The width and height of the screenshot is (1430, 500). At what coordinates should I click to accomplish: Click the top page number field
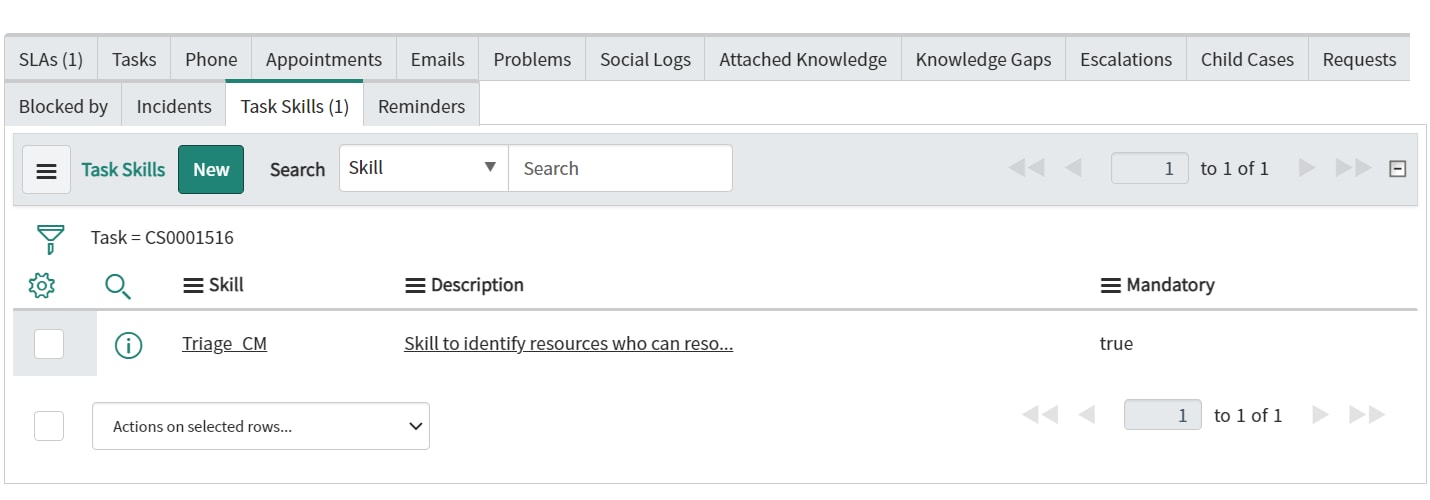pos(1149,168)
